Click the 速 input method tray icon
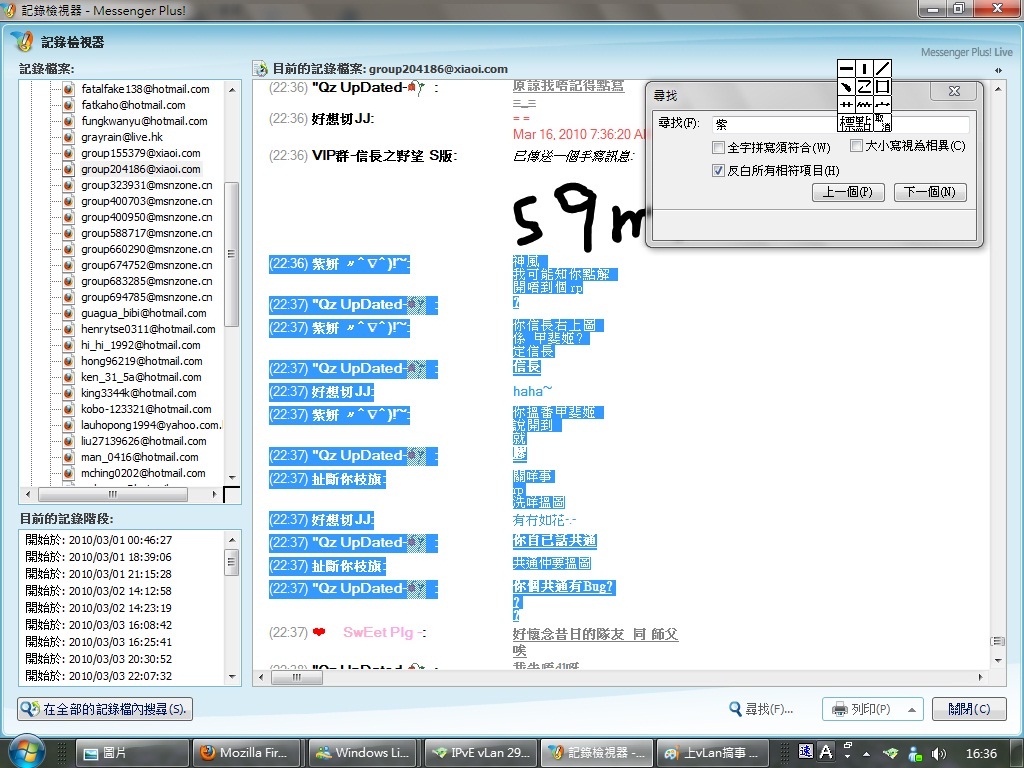Viewport: 1024px width, 768px height. [806, 752]
